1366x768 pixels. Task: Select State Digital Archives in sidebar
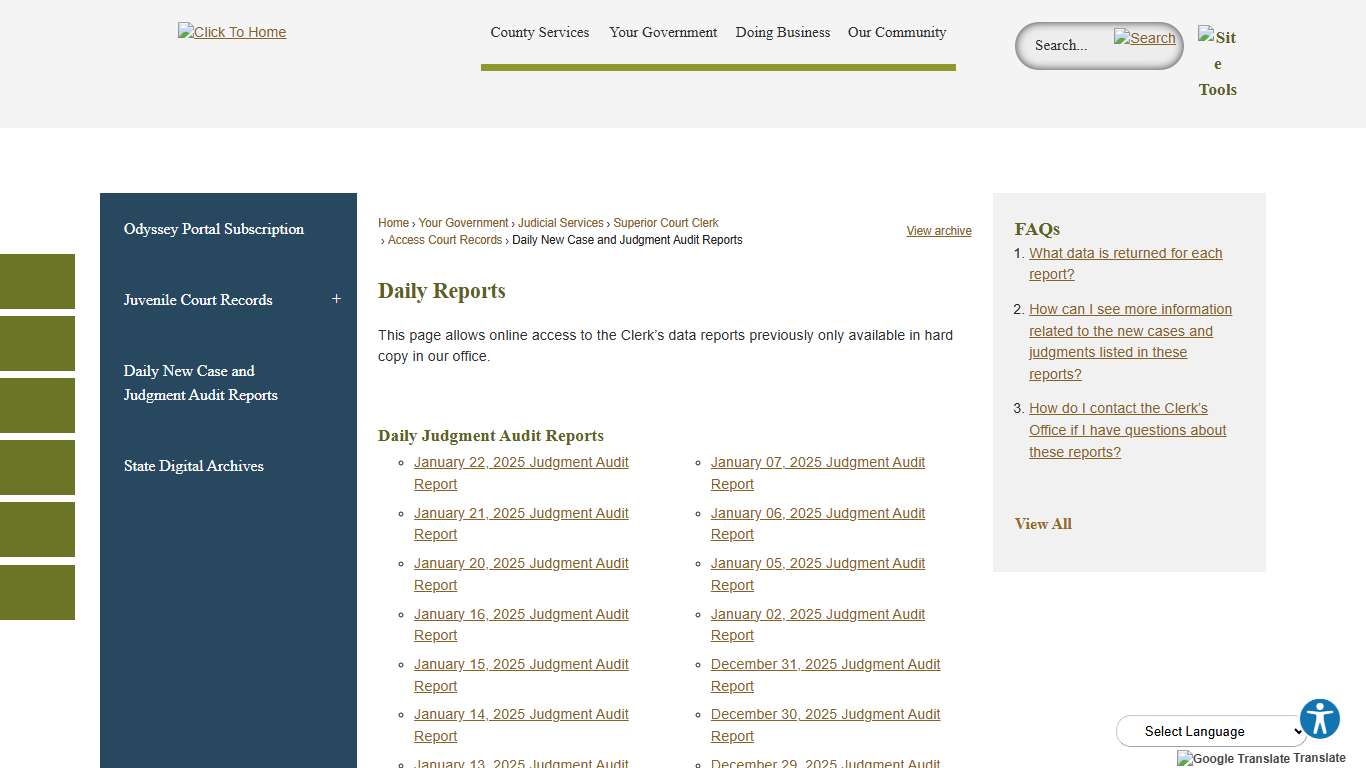(193, 466)
